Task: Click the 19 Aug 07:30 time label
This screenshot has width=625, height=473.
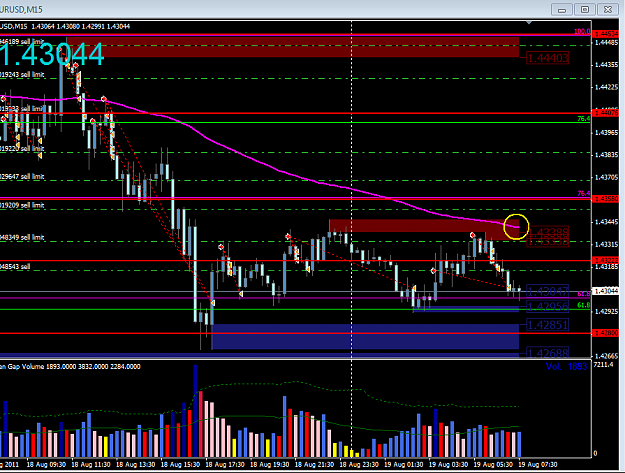Action: (537, 465)
